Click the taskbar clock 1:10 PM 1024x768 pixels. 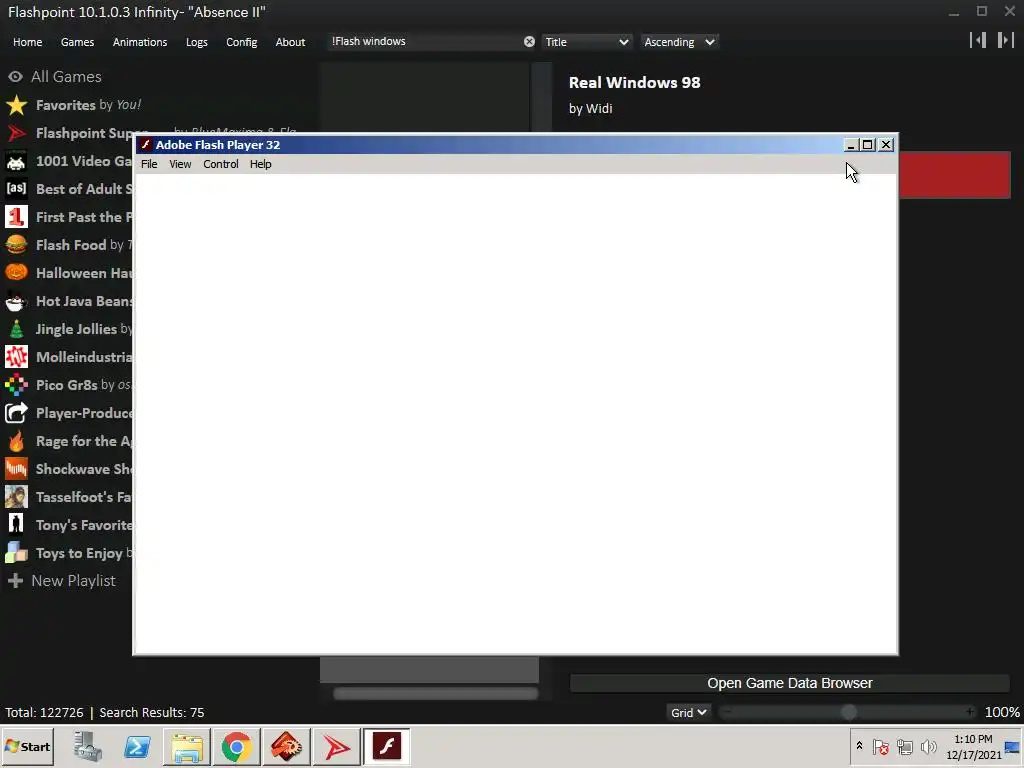coord(973,746)
